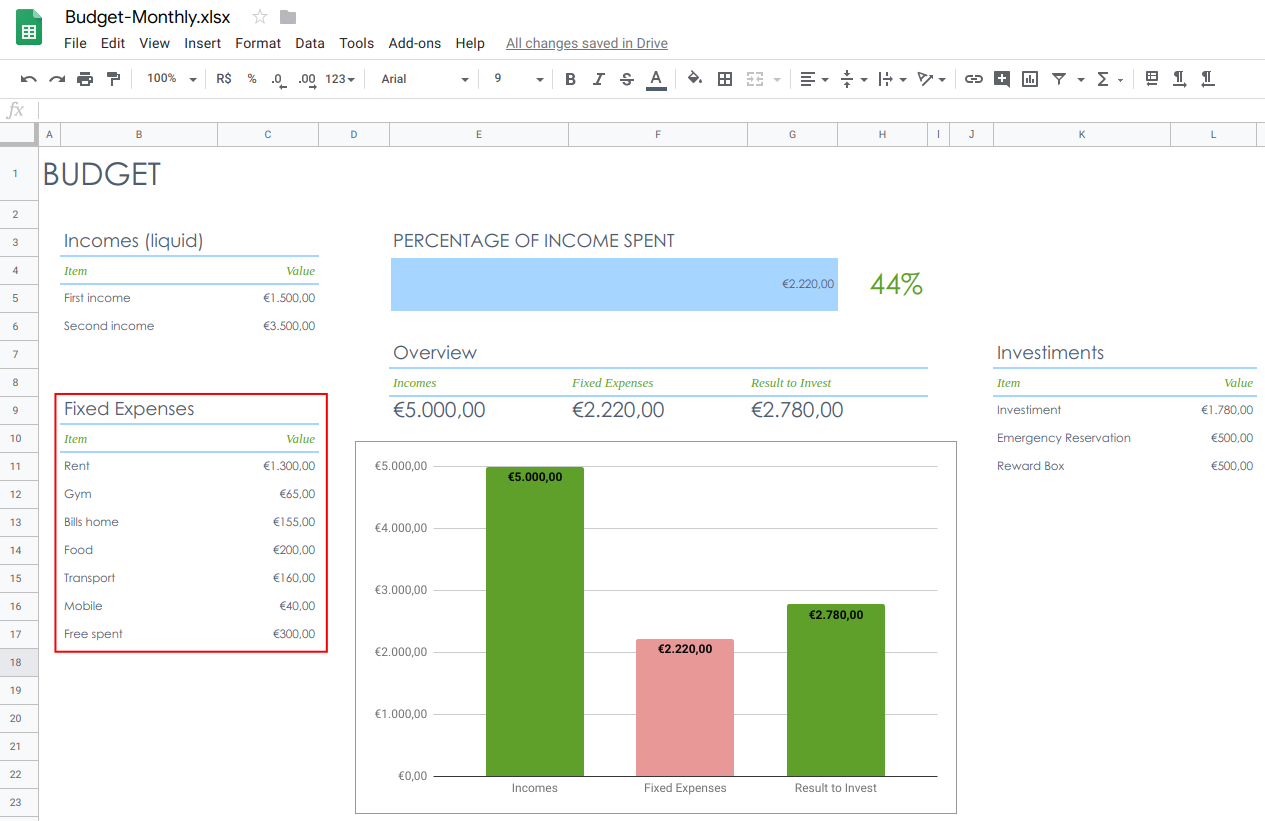This screenshot has width=1265, height=821.
Task: Insert a chart
Action: pos(1030,79)
